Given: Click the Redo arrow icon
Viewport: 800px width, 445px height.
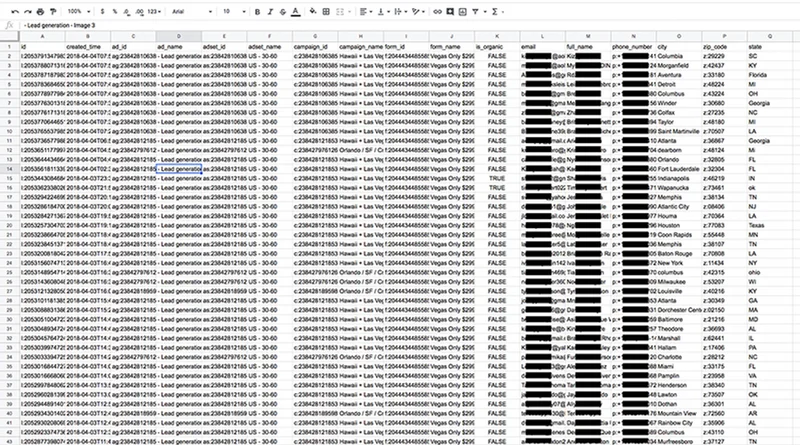Looking at the screenshot, I should tap(28, 12).
